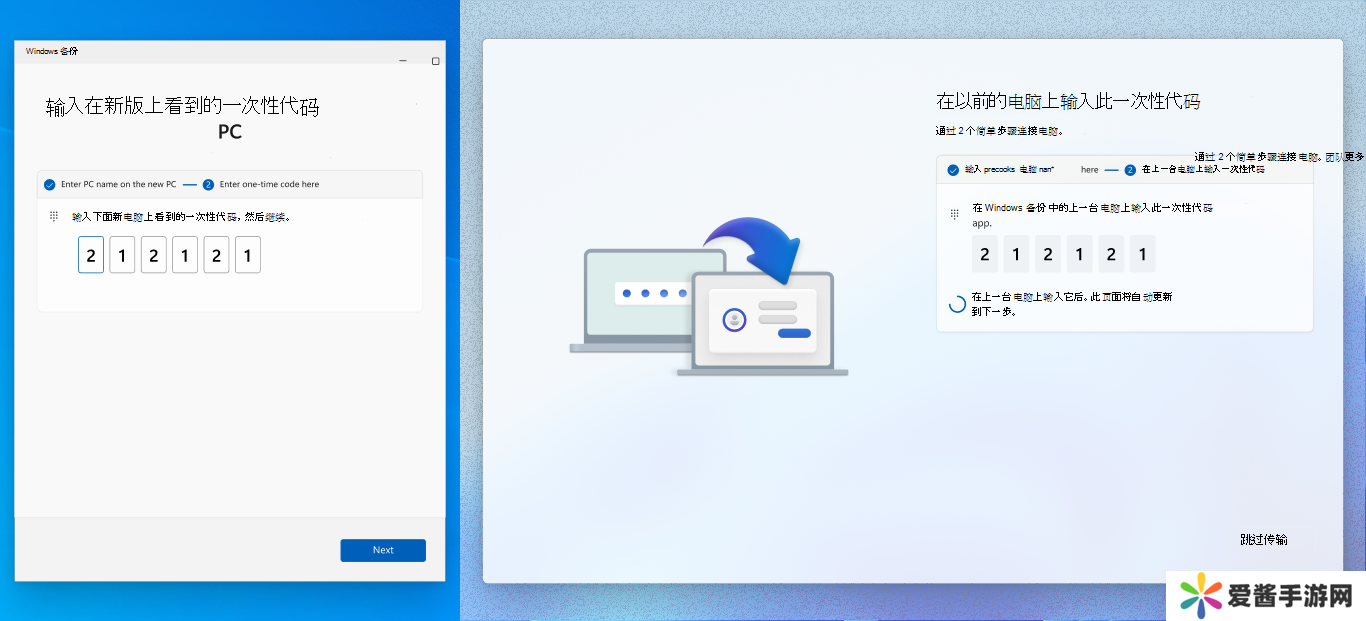Click checkmark icon beside 'Enter PC name on the new PC'
The width and height of the screenshot is (1366, 621).
click(x=49, y=184)
